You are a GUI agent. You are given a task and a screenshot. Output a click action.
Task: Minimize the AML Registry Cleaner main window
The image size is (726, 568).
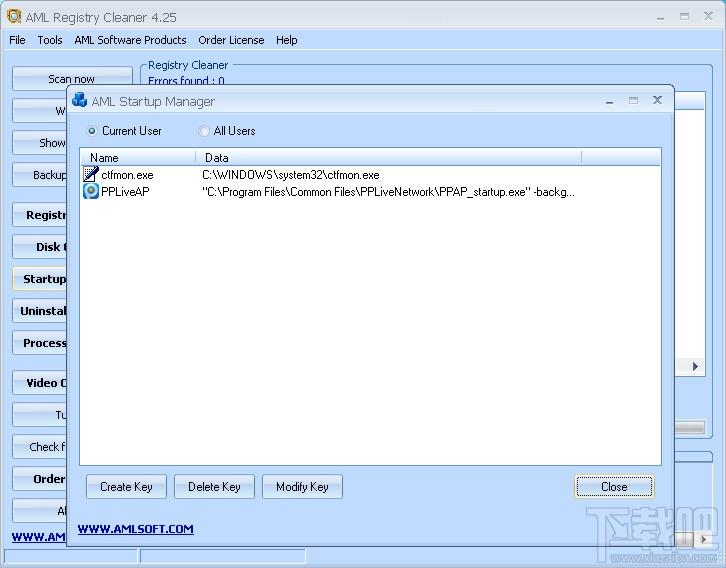point(660,18)
